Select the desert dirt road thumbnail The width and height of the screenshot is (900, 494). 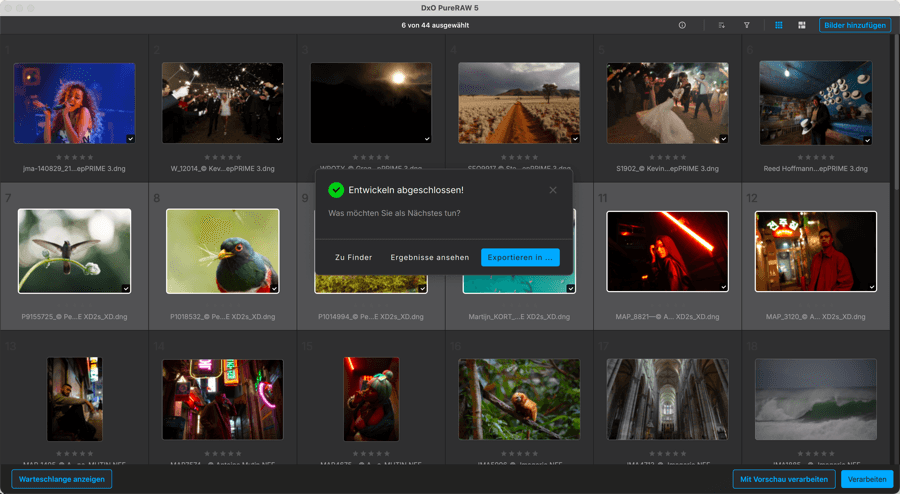tap(519, 103)
